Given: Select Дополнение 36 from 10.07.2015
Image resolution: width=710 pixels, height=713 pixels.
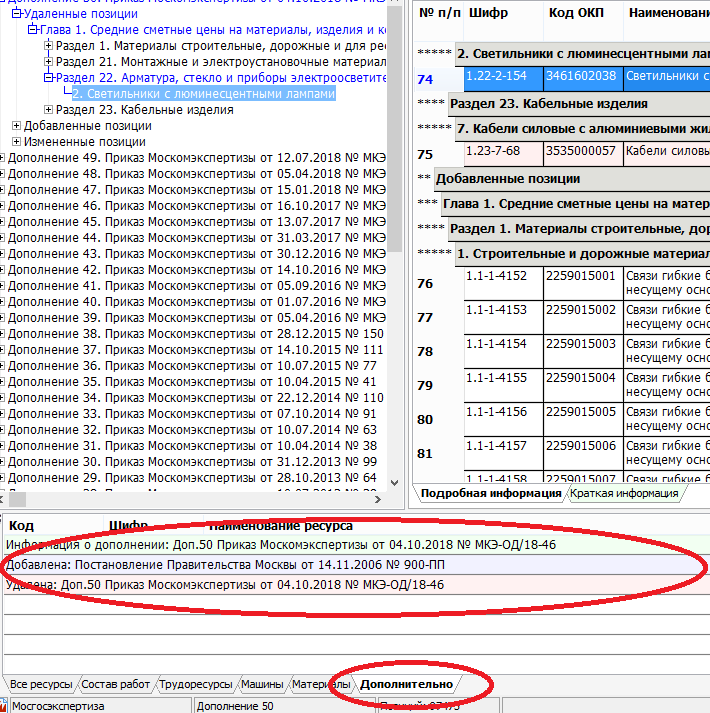Looking at the screenshot, I should [x=192, y=366].
